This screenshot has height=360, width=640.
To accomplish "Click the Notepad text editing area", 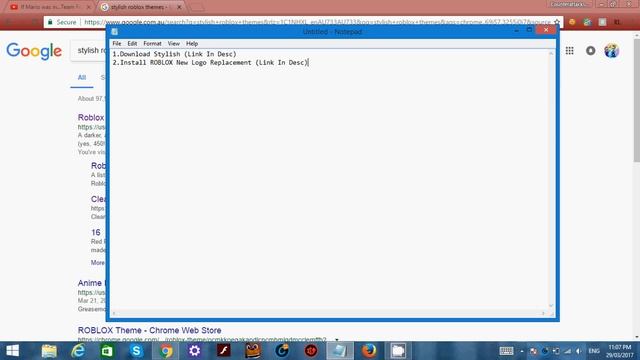I will pos(329,180).
